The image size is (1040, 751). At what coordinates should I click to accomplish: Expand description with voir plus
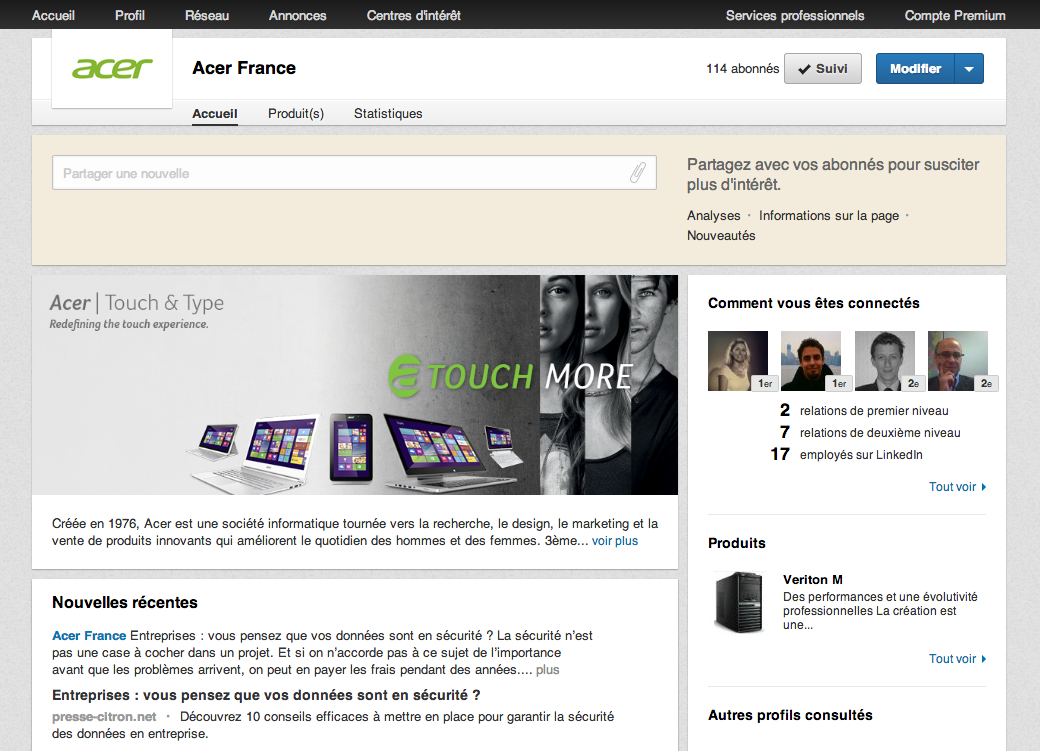click(615, 541)
